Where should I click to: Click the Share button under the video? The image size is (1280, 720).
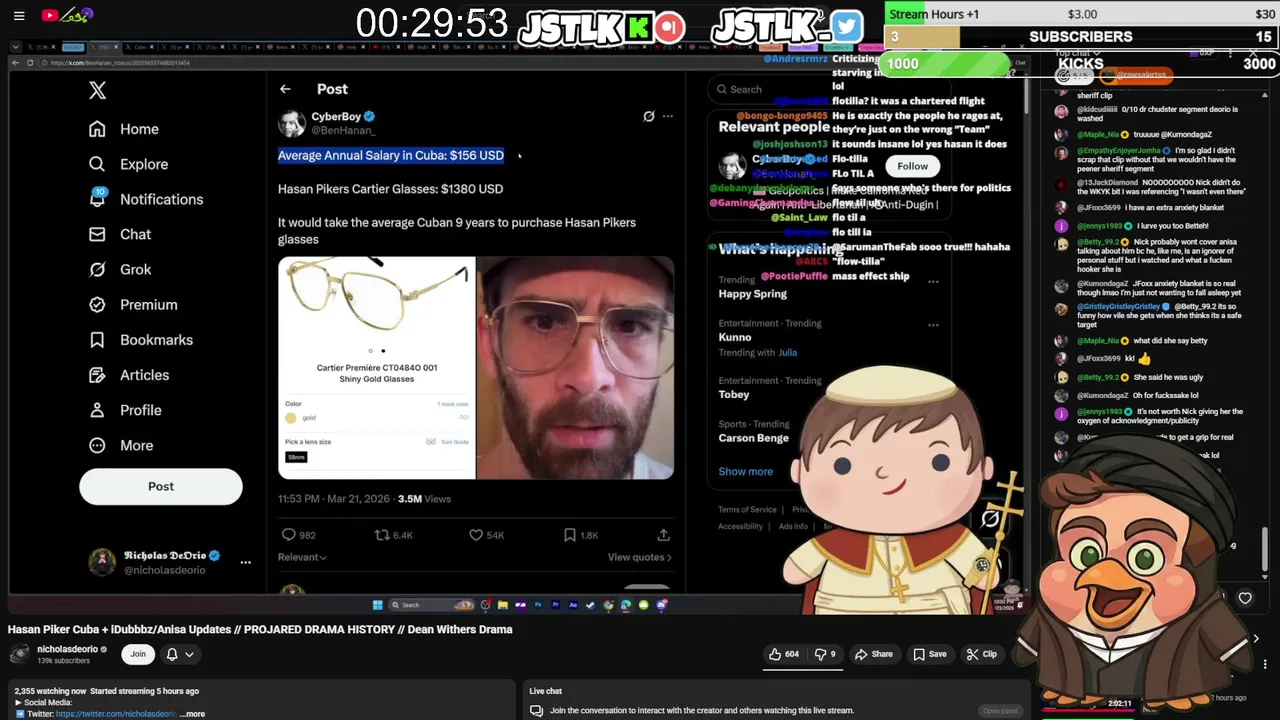coord(873,654)
